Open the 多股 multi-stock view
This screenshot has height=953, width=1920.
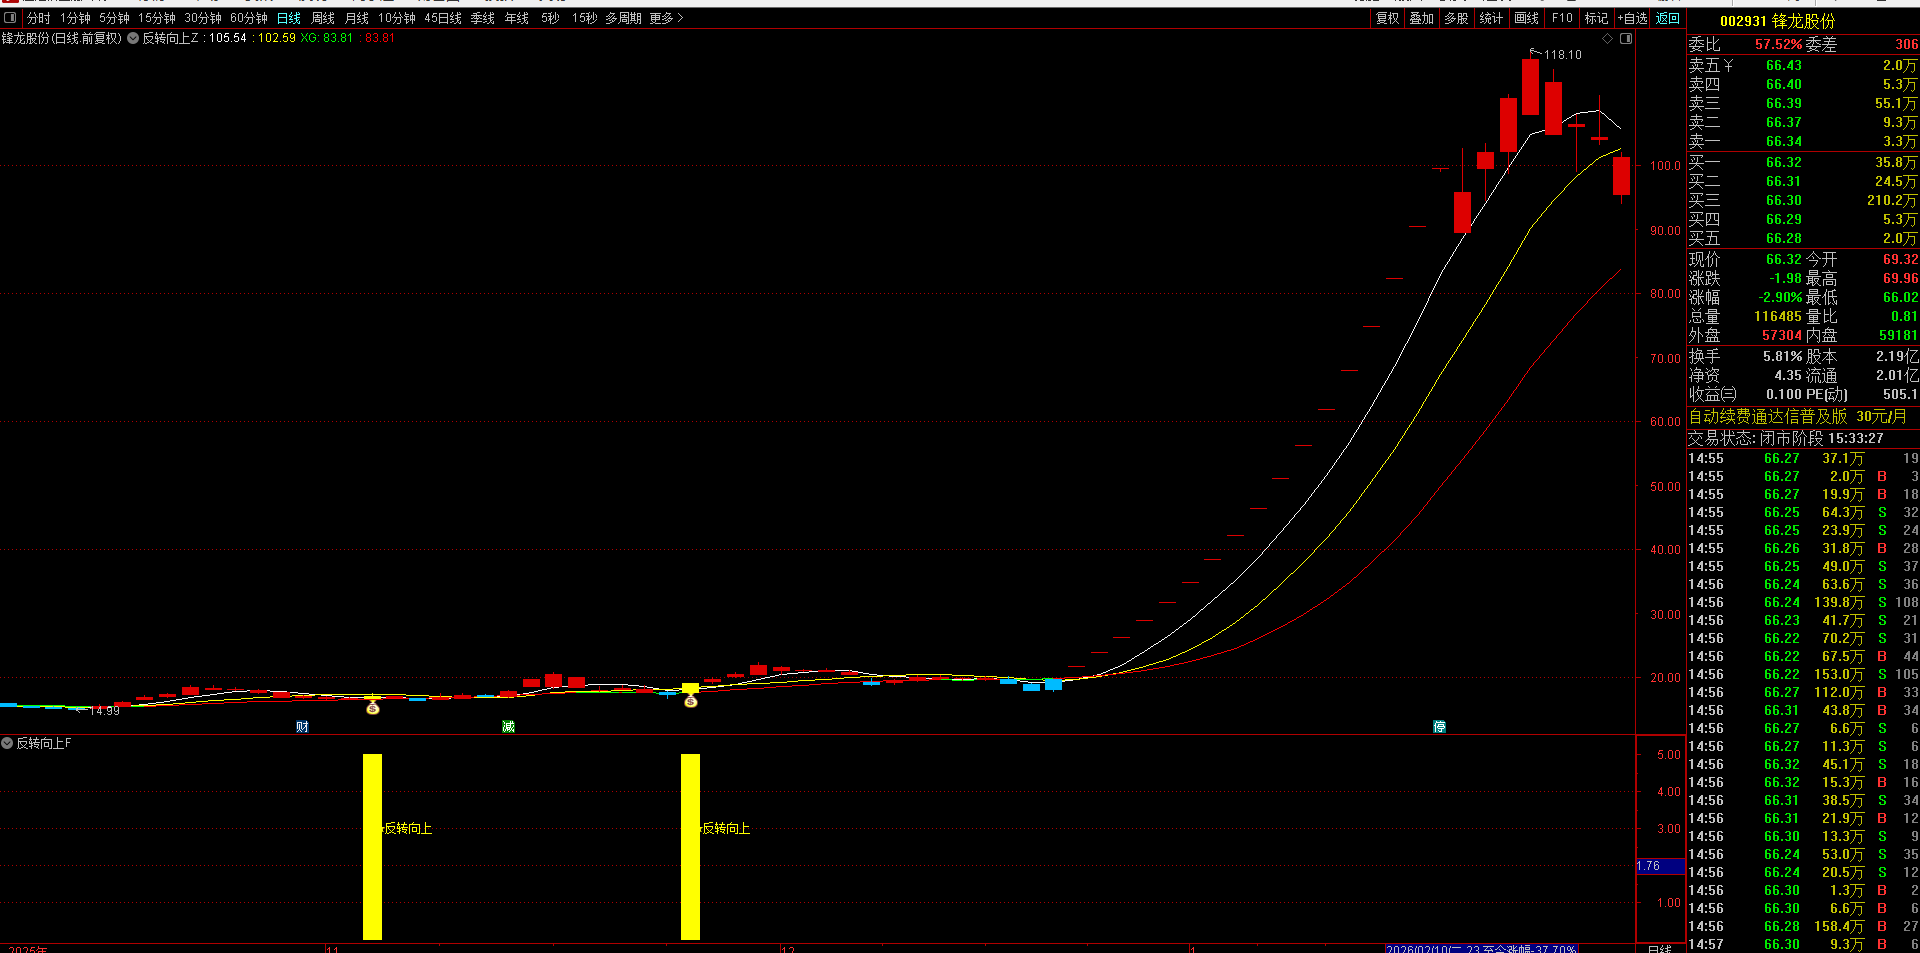(x=1457, y=18)
